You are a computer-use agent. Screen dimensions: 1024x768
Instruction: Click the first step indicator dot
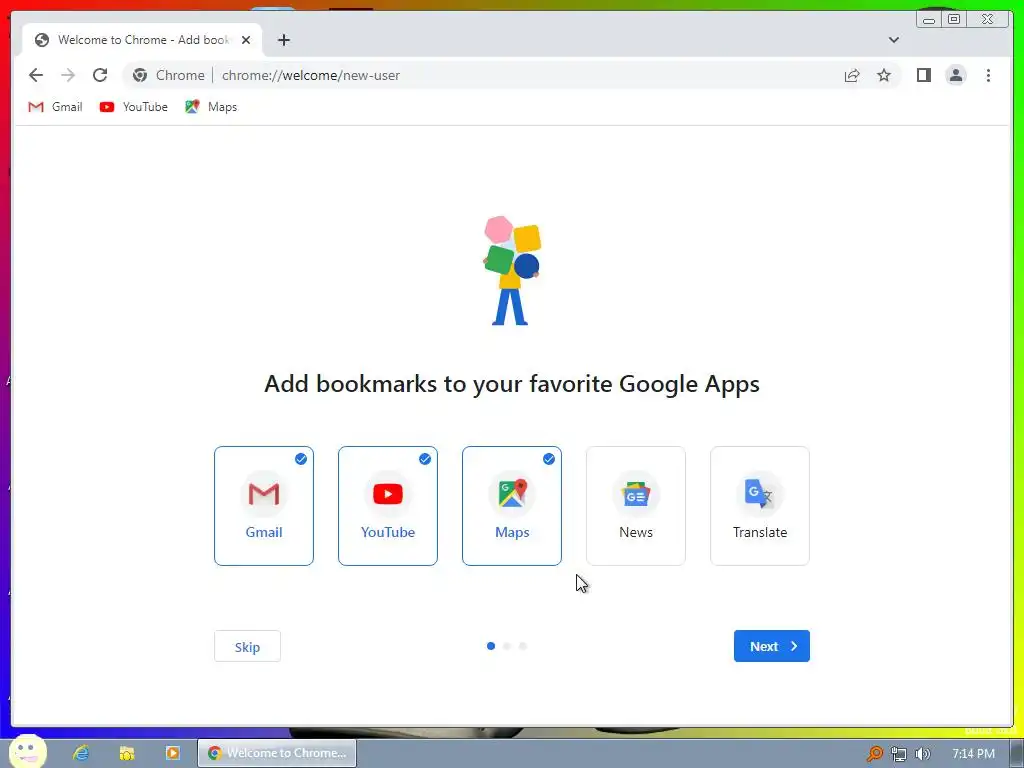point(491,647)
